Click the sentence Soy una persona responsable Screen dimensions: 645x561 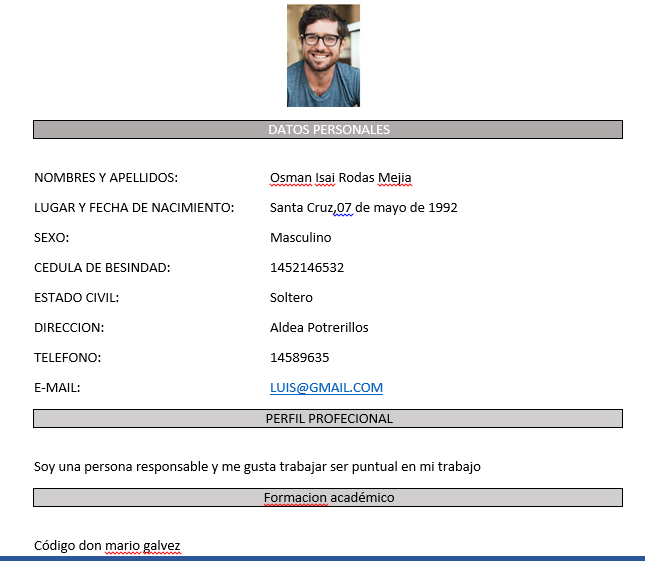[257, 467]
